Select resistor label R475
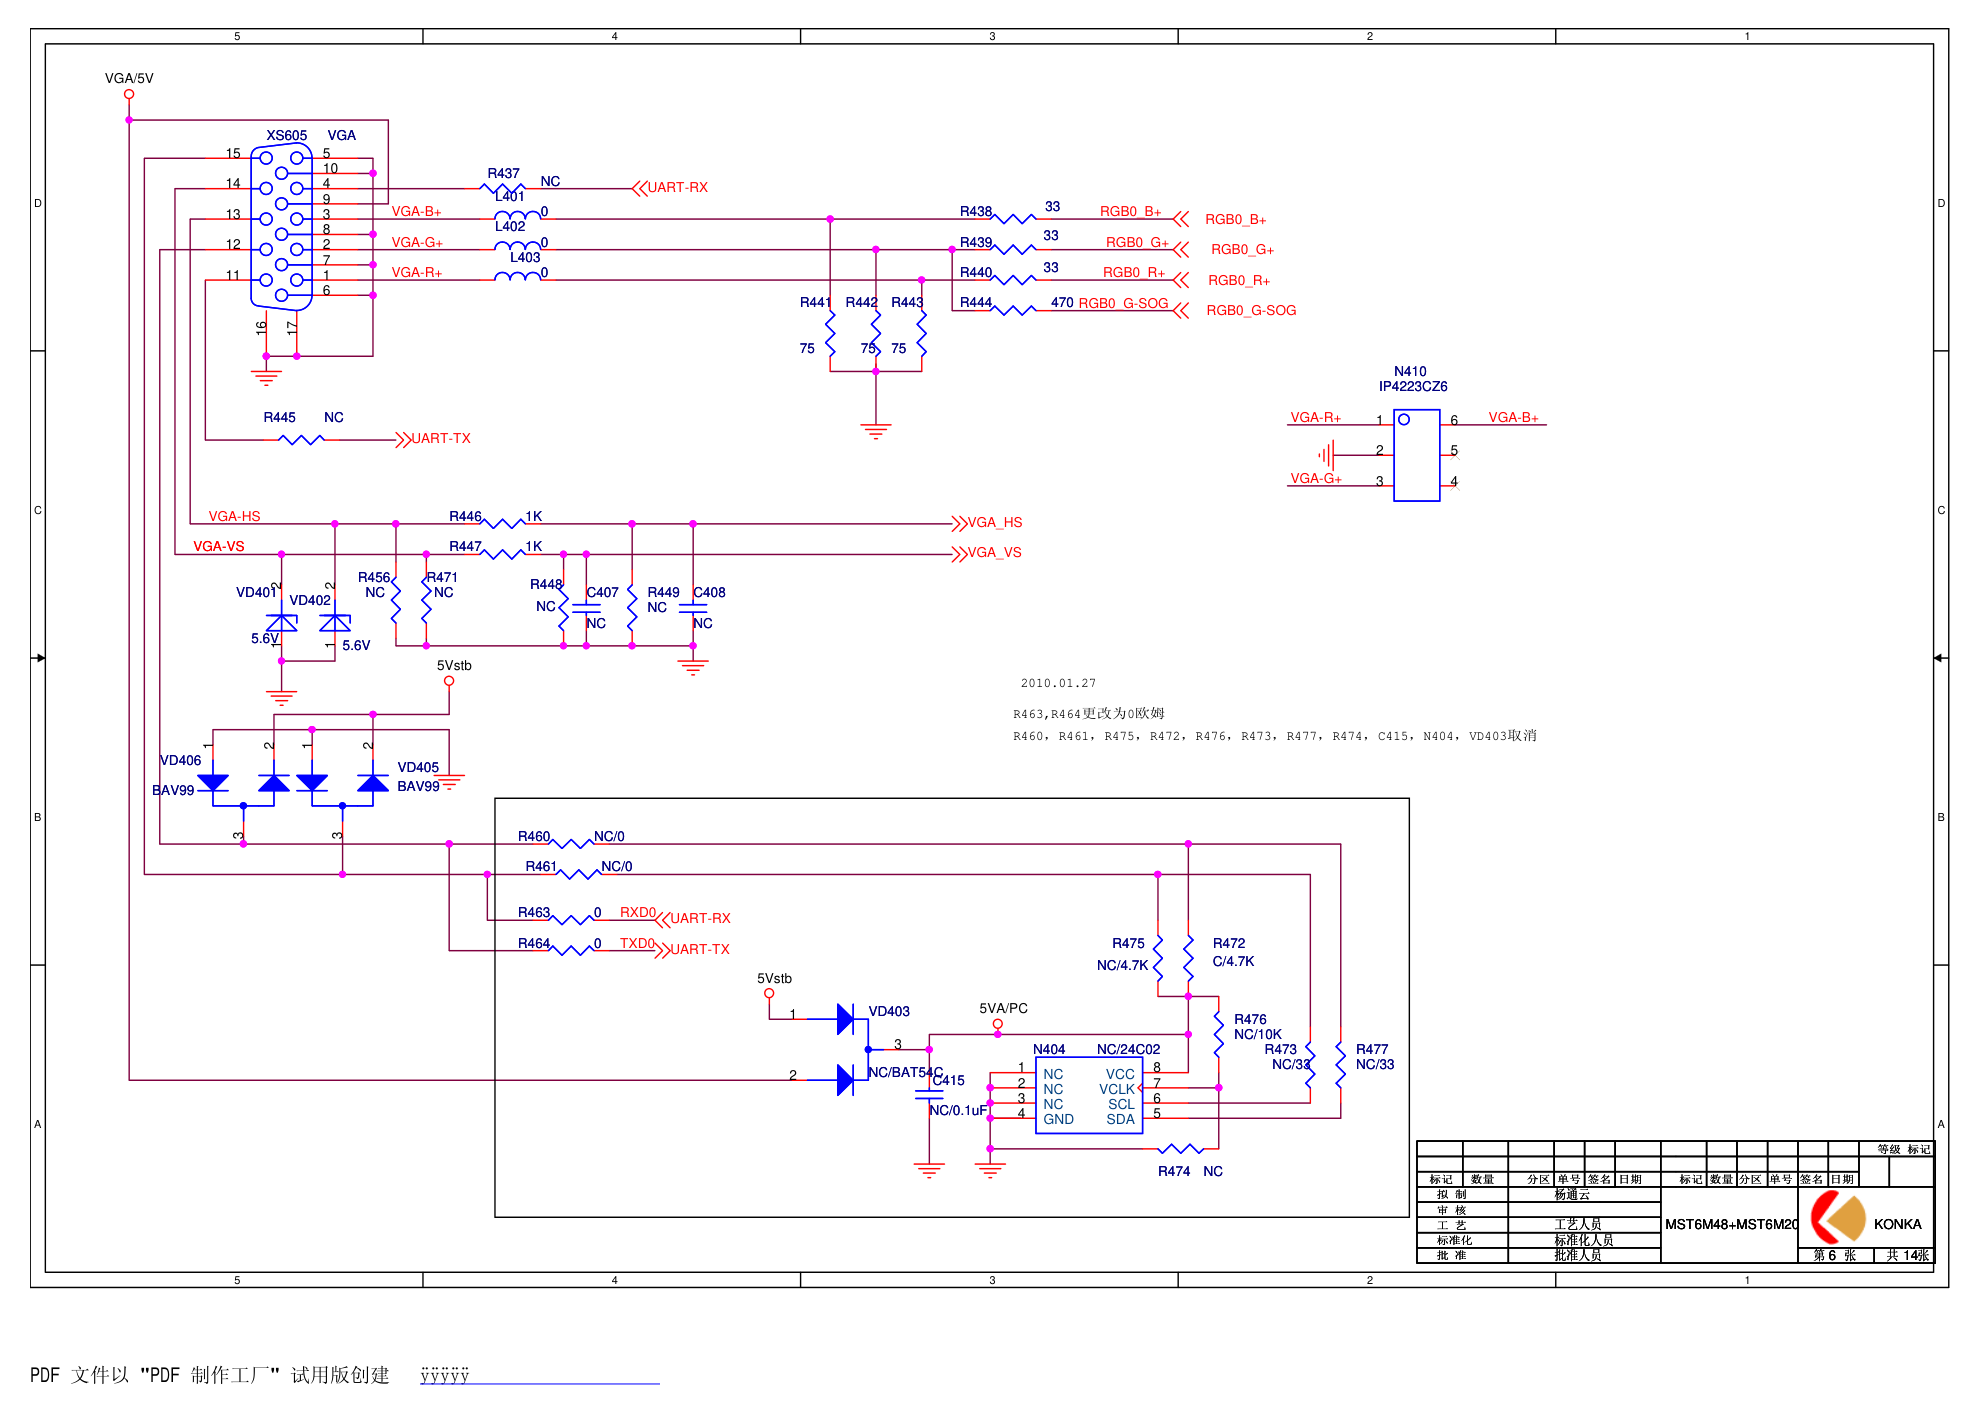The image size is (1984, 1402). click(x=1128, y=943)
